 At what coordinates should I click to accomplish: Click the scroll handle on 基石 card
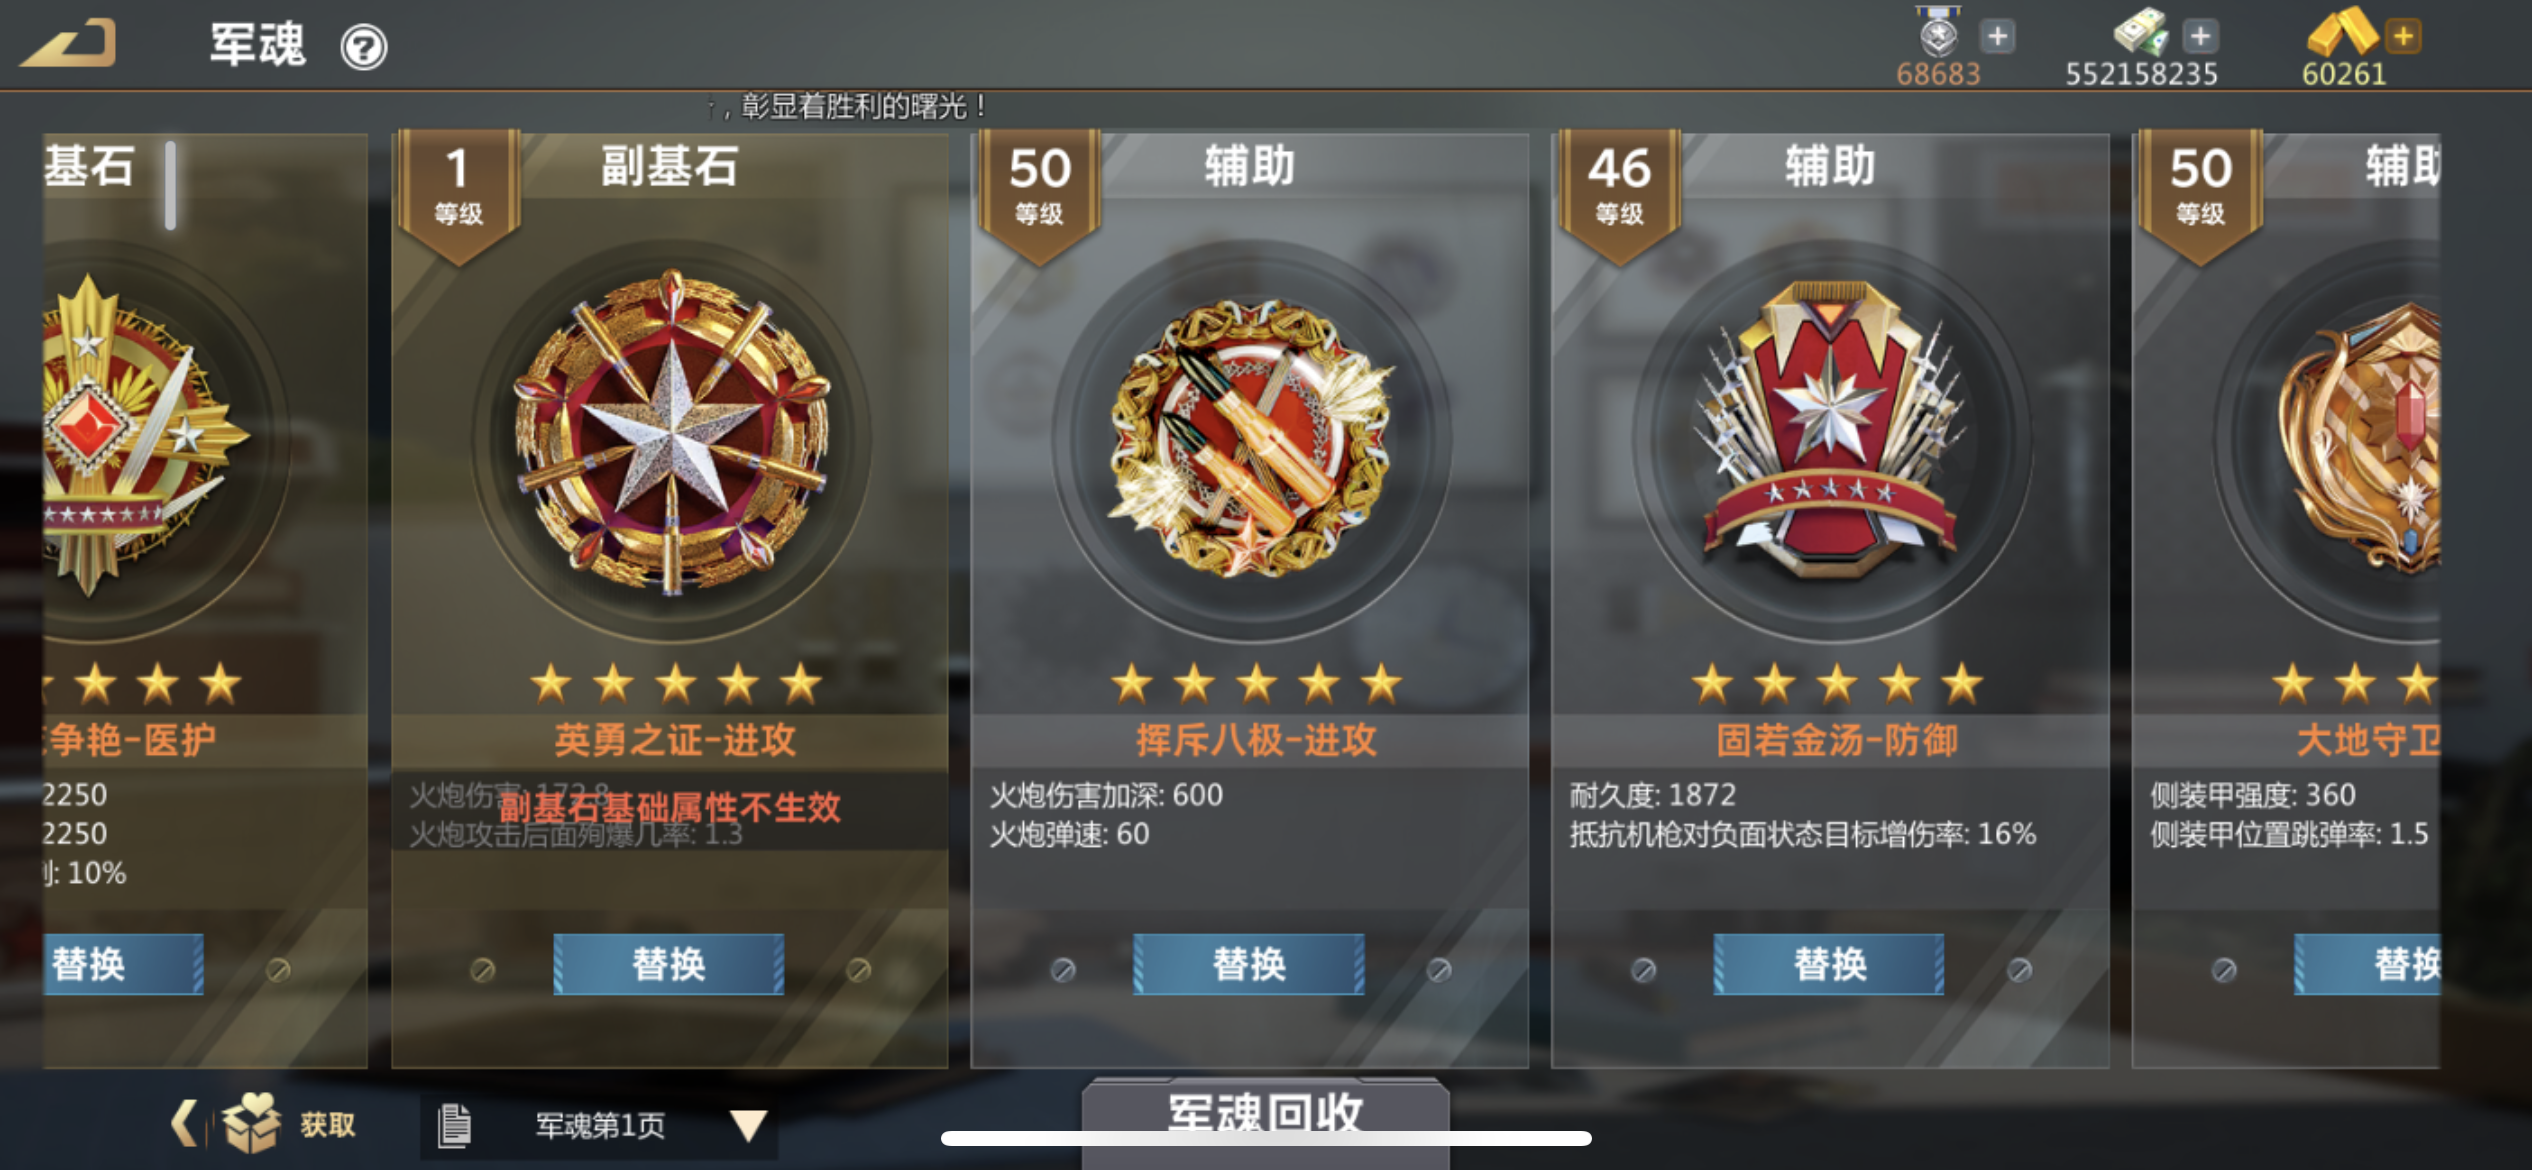(171, 185)
